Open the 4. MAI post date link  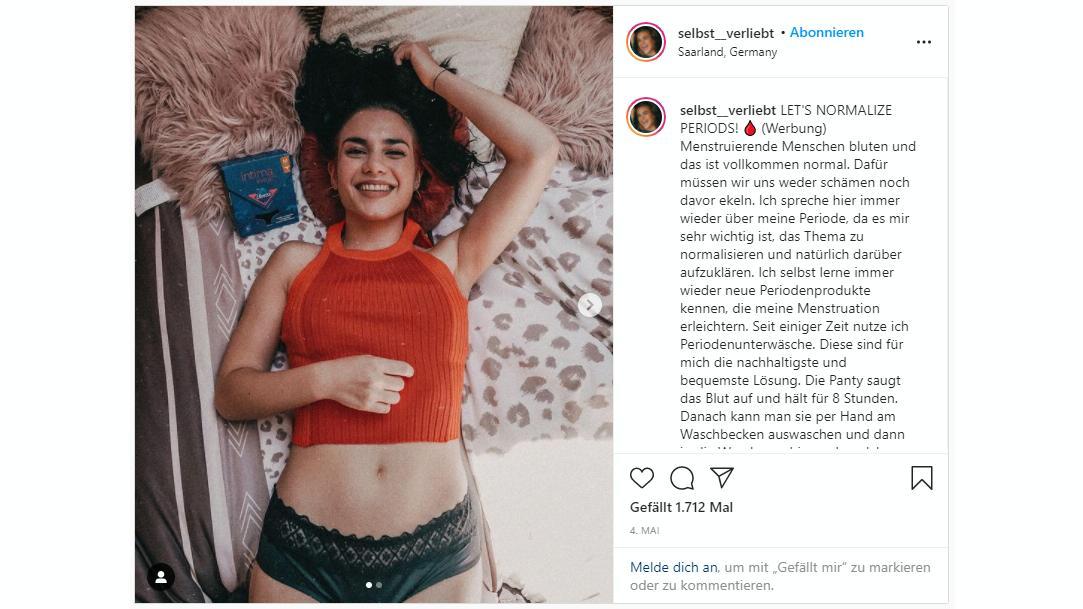tap(644, 530)
